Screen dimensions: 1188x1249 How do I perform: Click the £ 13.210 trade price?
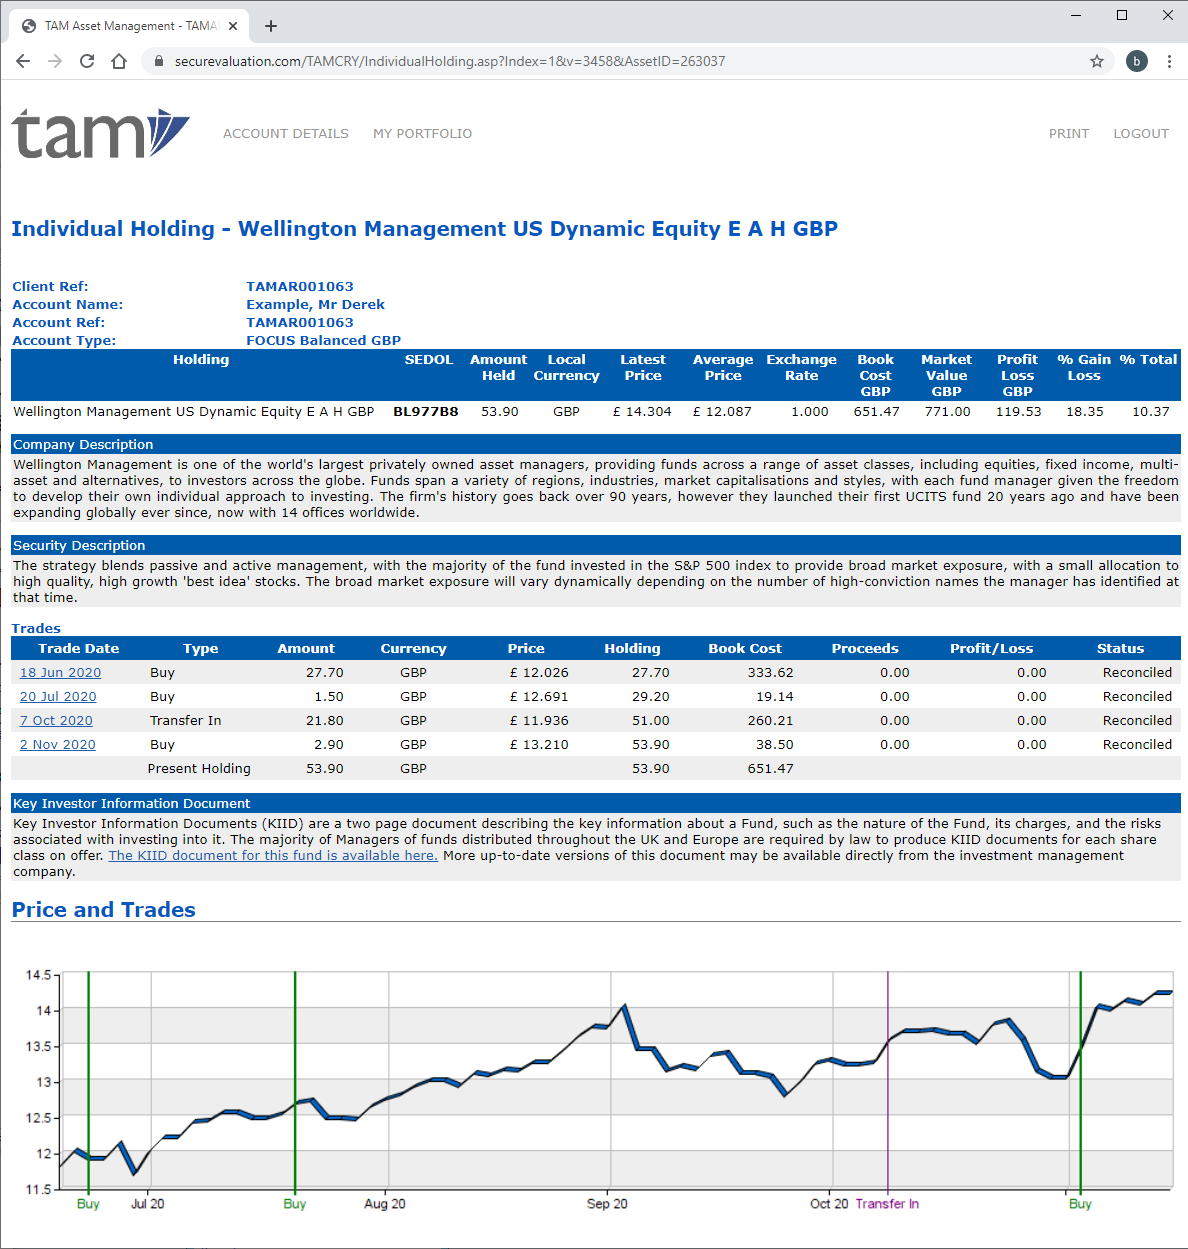(x=539, y=745)
